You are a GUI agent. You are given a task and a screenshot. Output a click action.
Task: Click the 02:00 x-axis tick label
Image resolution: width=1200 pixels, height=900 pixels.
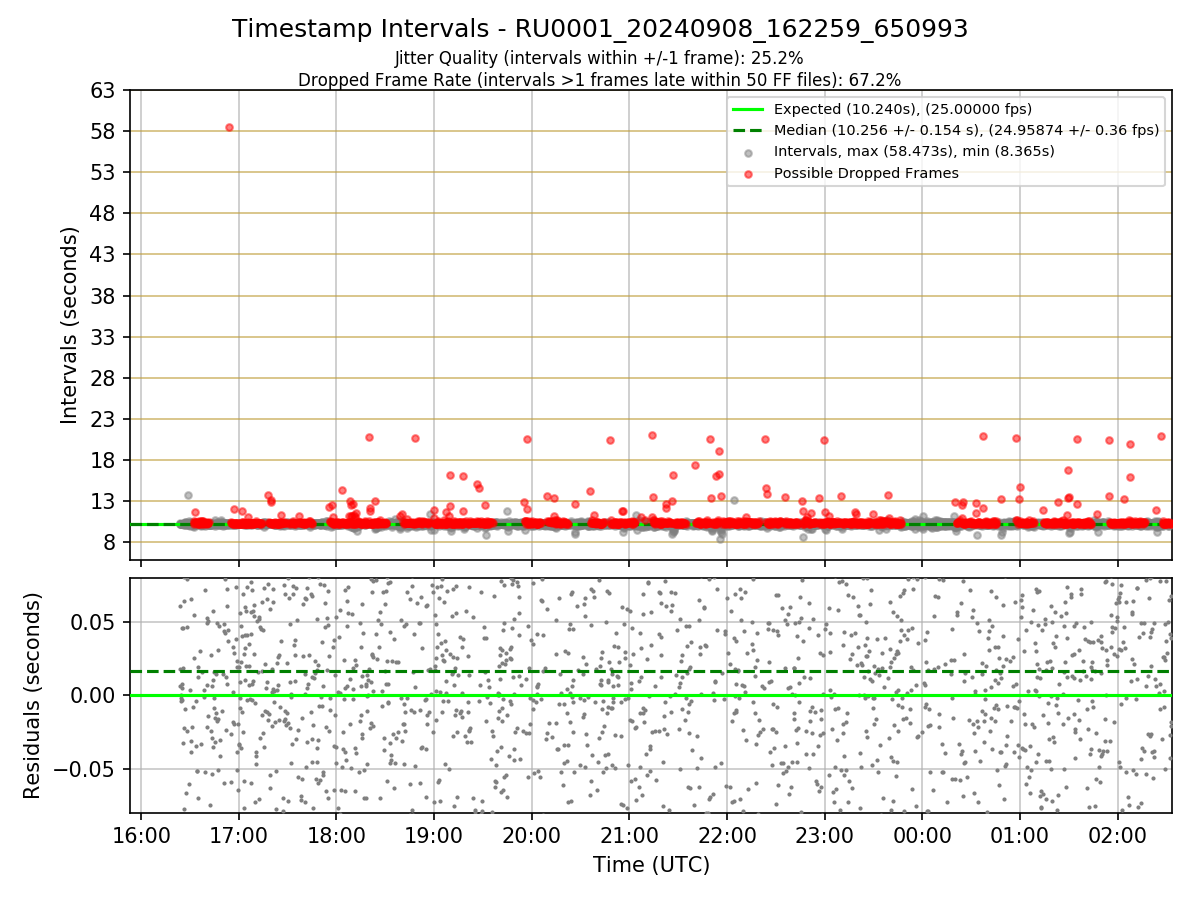tap(1117, 835)
